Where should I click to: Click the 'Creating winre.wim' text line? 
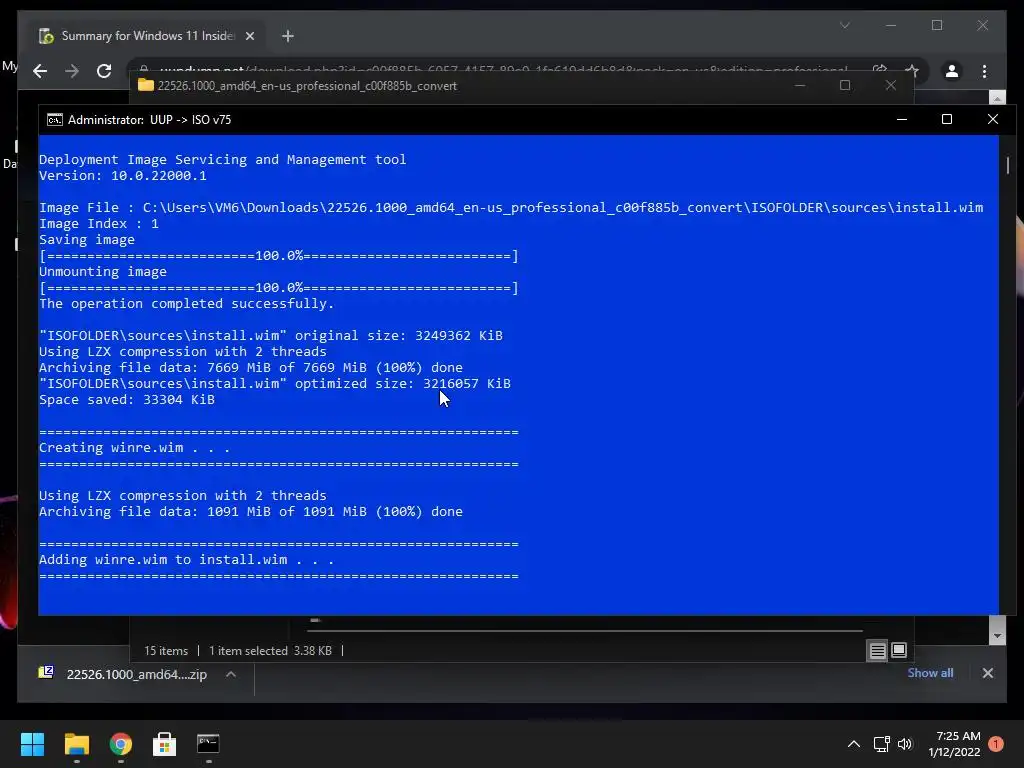click(x=135, y=448)
